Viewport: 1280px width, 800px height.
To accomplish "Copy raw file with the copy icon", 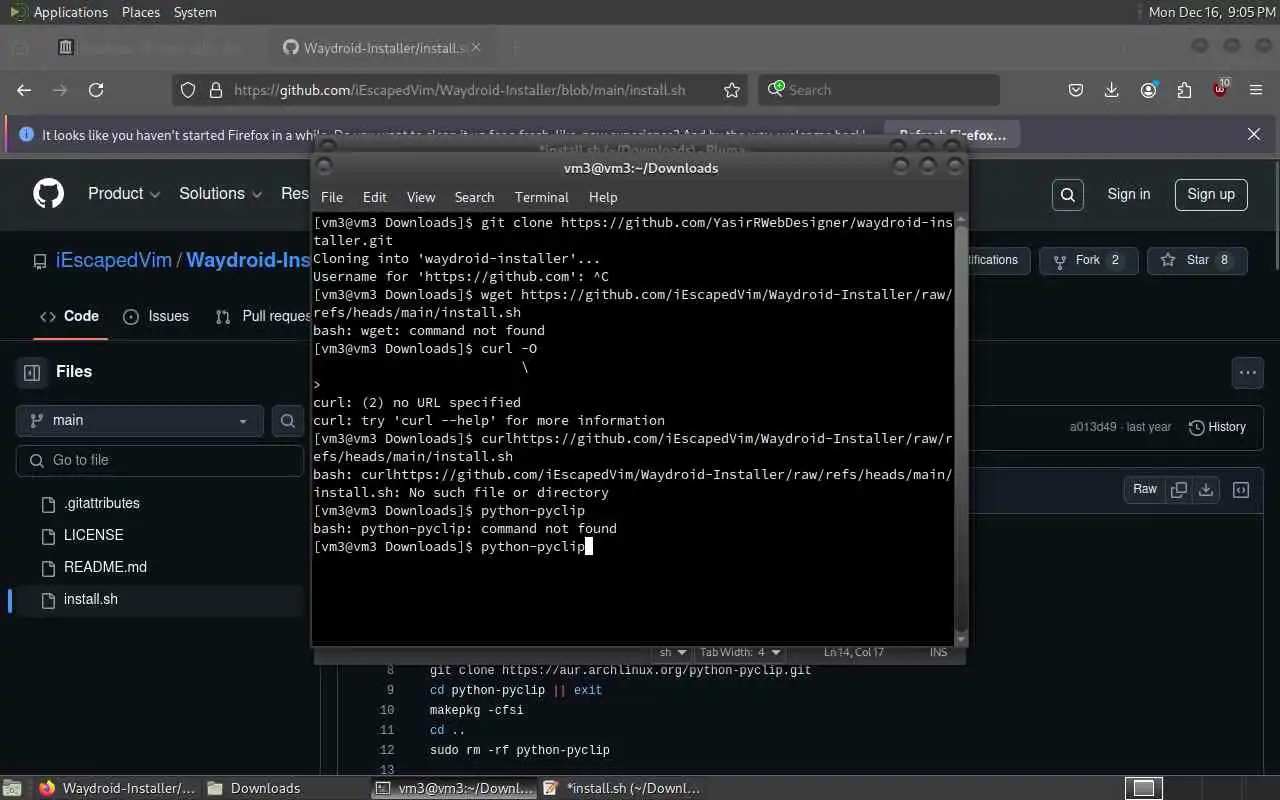I will coord(1179,490).
